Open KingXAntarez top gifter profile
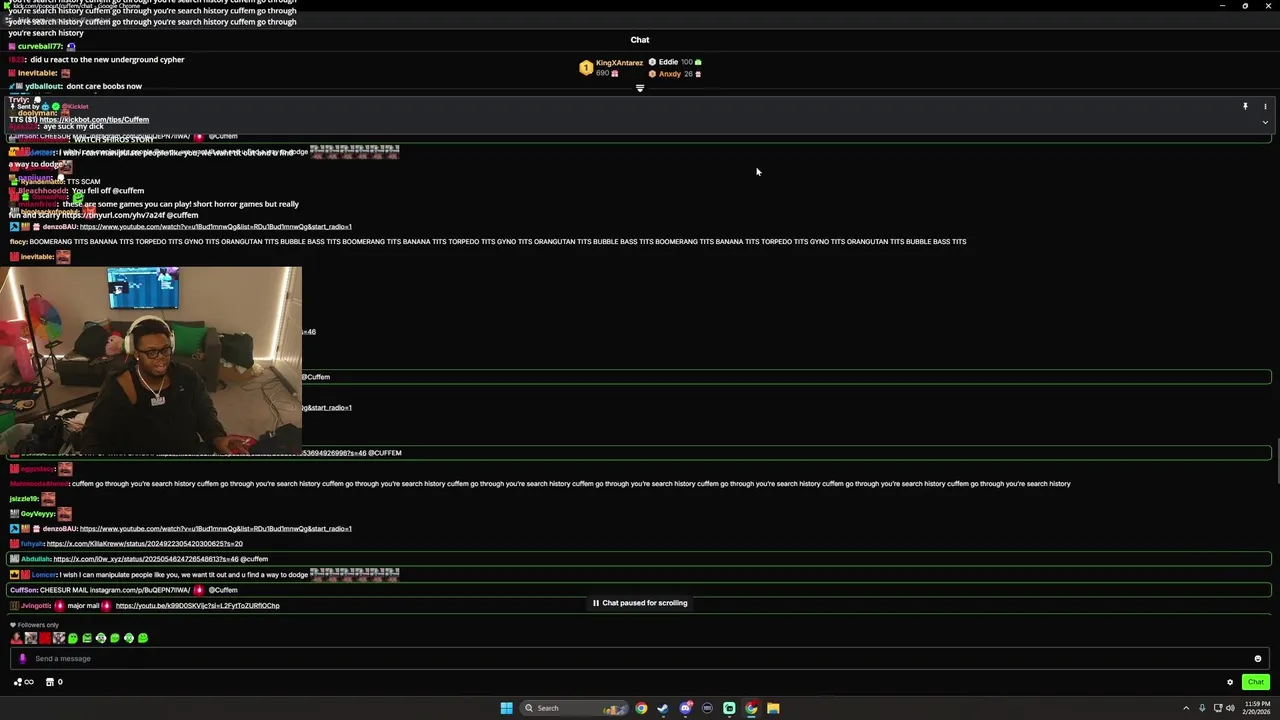 click(619, 63)
